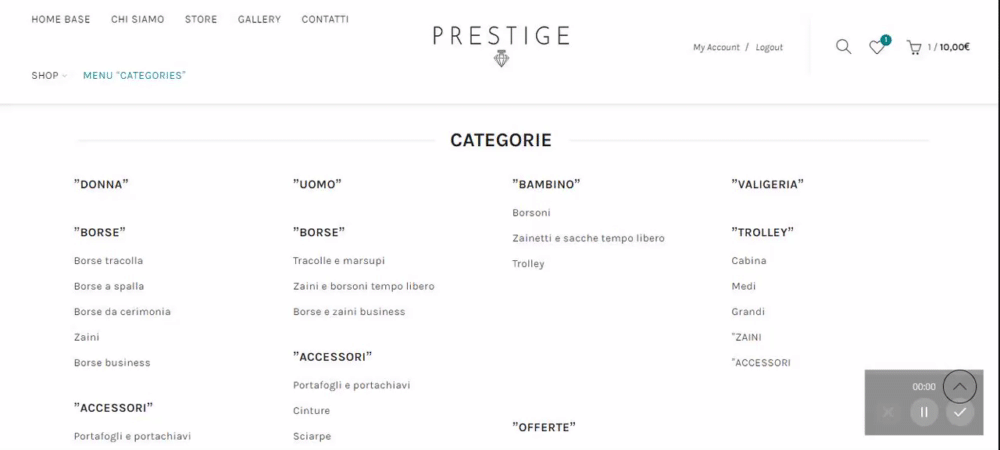Finish recording with the checkmark button
The image size is (1000, 450).
[960, 412]
